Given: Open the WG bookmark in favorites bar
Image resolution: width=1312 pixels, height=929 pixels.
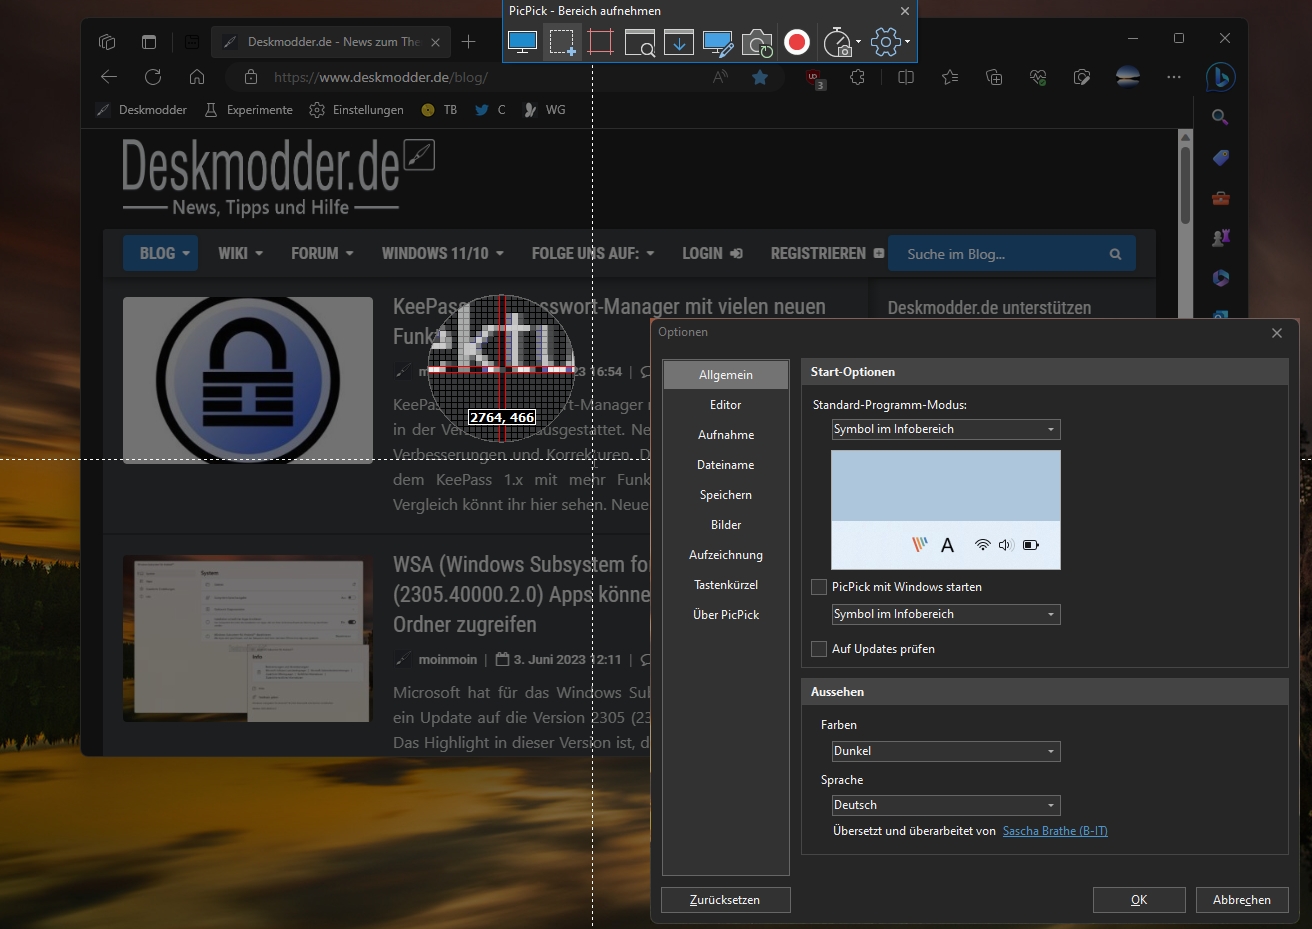Looking at the screenshot, I should [x=545, y=110].
